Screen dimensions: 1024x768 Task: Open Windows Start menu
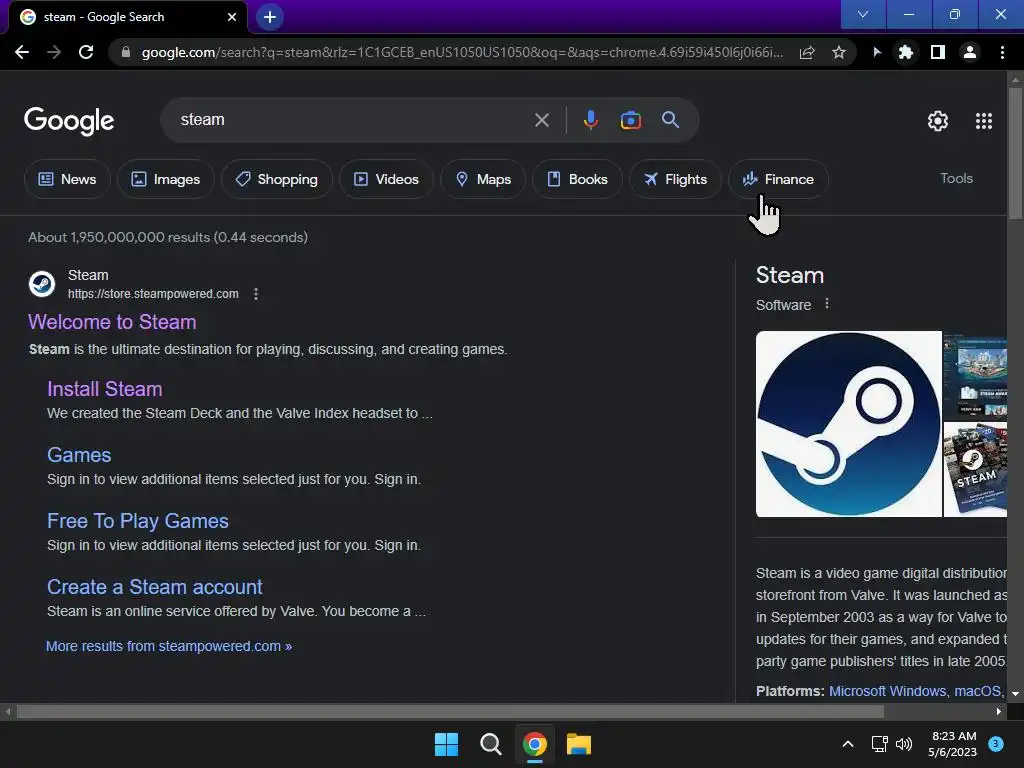click(447, 744)
